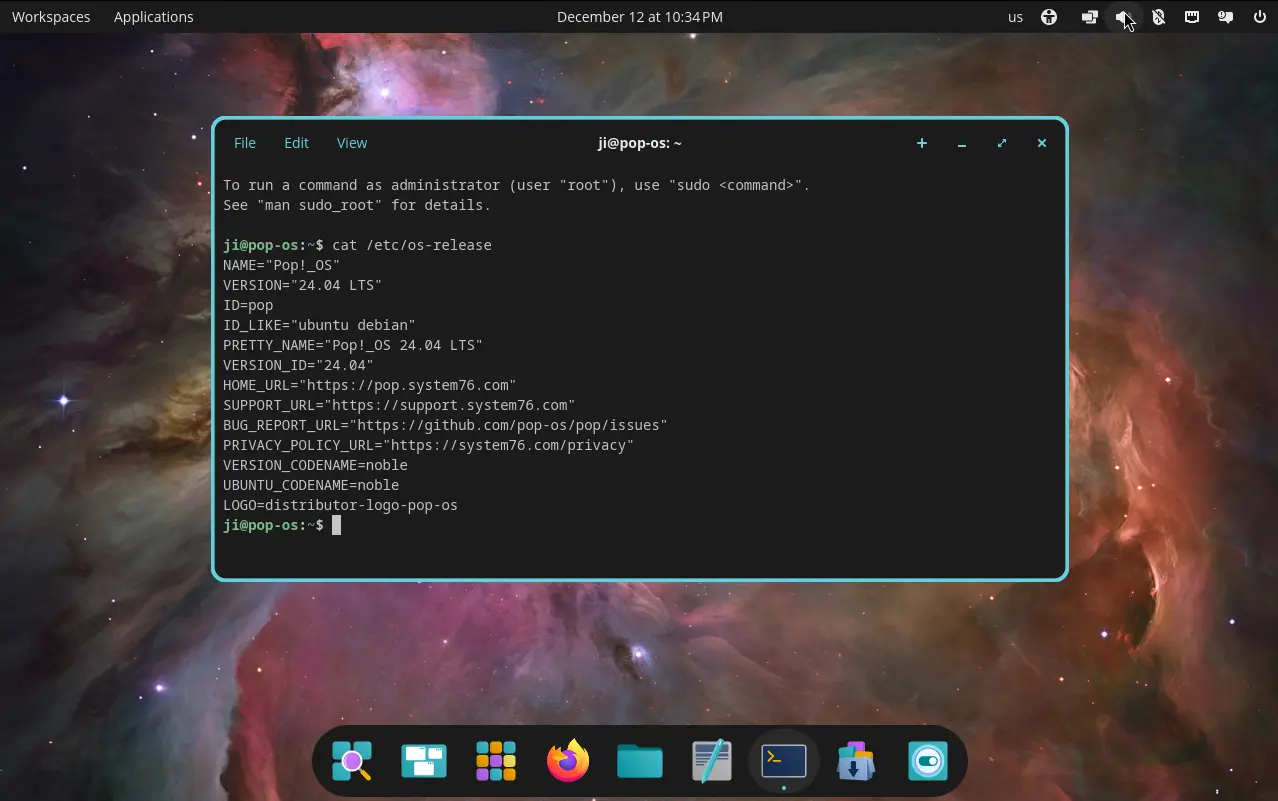The width and height of the screenshot is (1278, 801).
Task: Click the launcher search magnifier icon
Action: tap(352, 761)
